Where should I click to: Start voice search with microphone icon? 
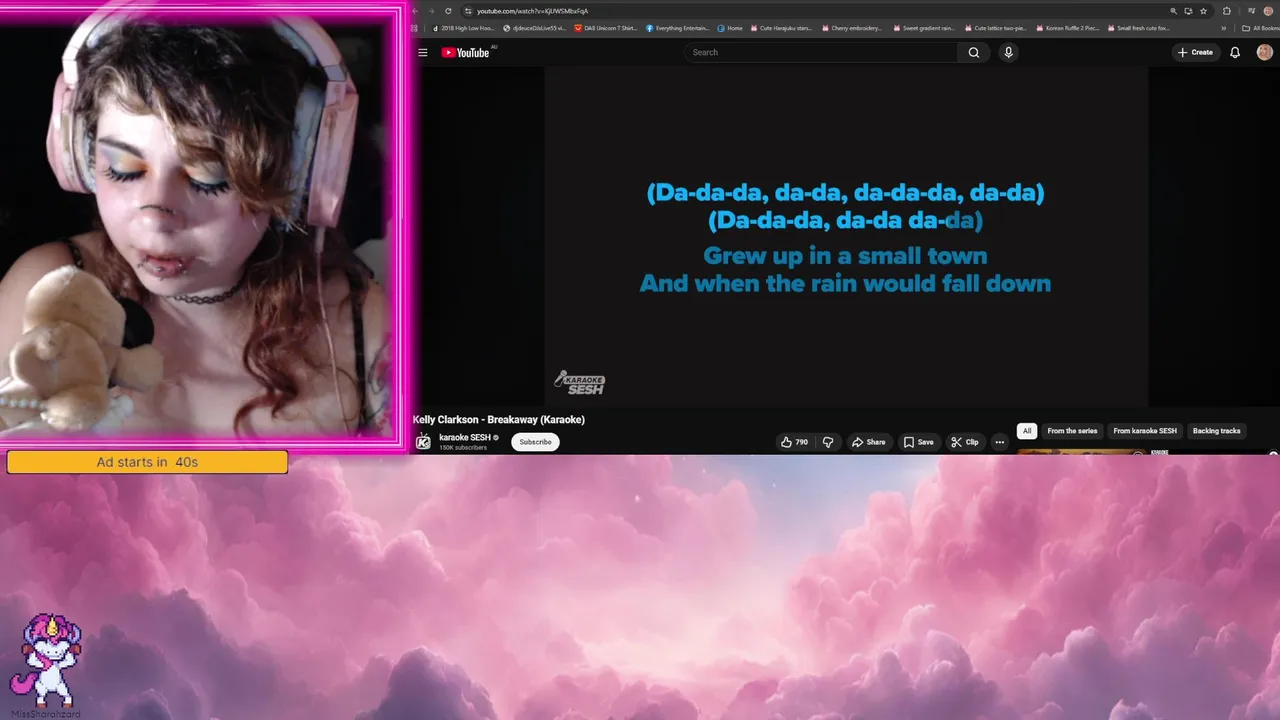pyautogui.click(x=1008, y=52)
